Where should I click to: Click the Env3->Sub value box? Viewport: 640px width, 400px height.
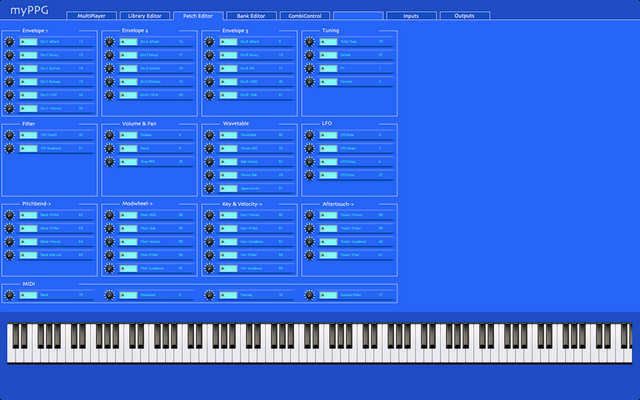pos(229,95)
